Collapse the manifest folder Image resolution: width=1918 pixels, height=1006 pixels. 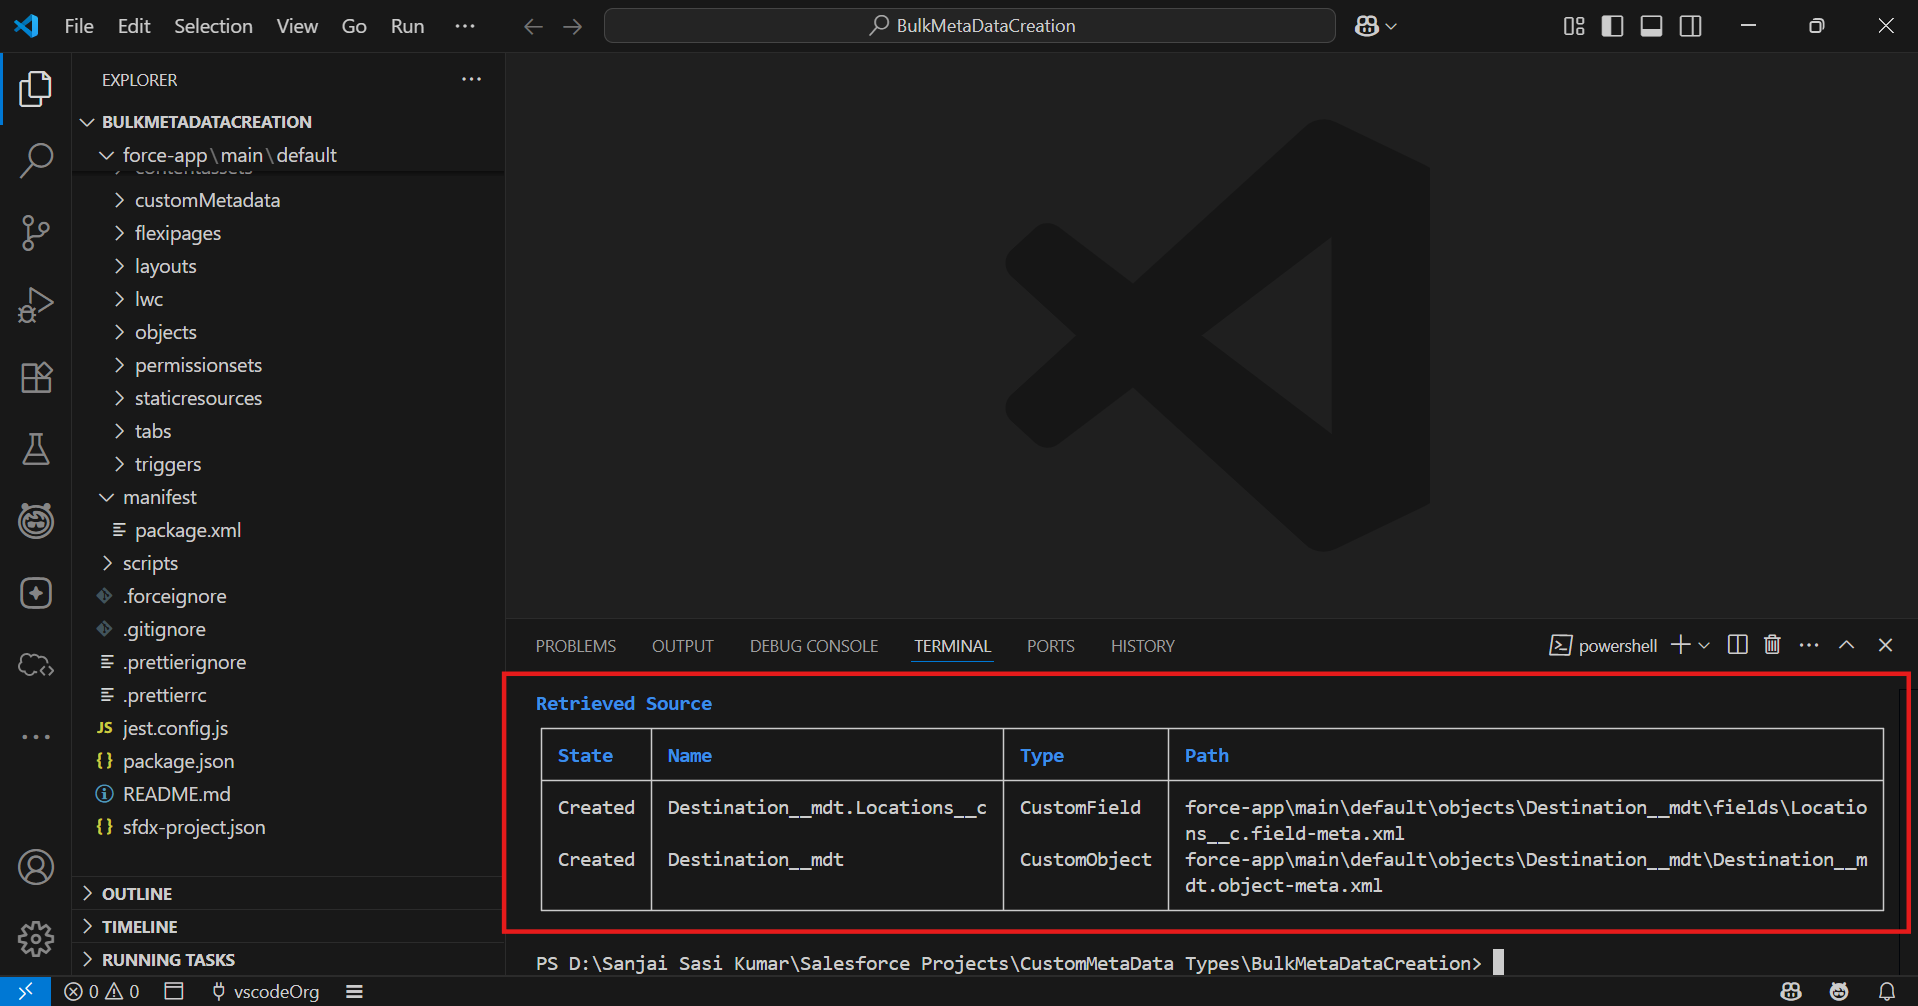pos(159,497)
